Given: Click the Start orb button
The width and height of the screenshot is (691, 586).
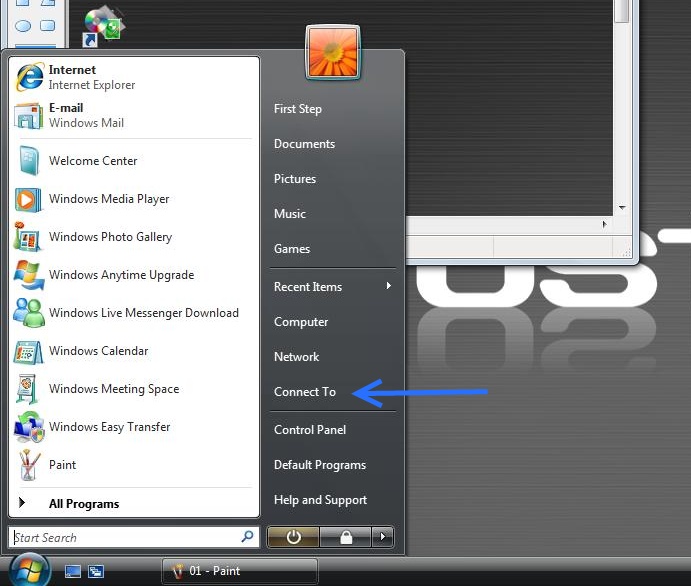Looking at the screenshot, I should point(29,571).
